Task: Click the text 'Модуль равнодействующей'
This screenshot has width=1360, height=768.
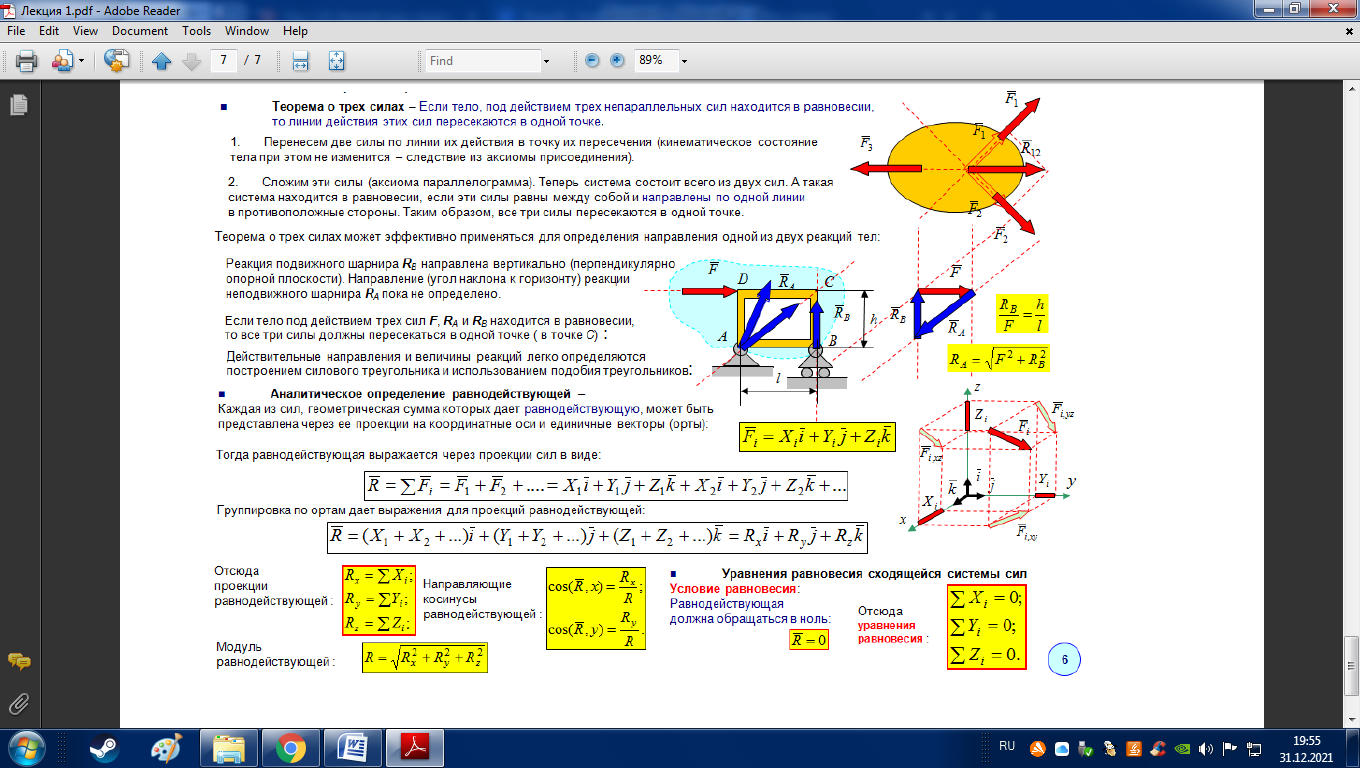Action: tap(273, 654)
